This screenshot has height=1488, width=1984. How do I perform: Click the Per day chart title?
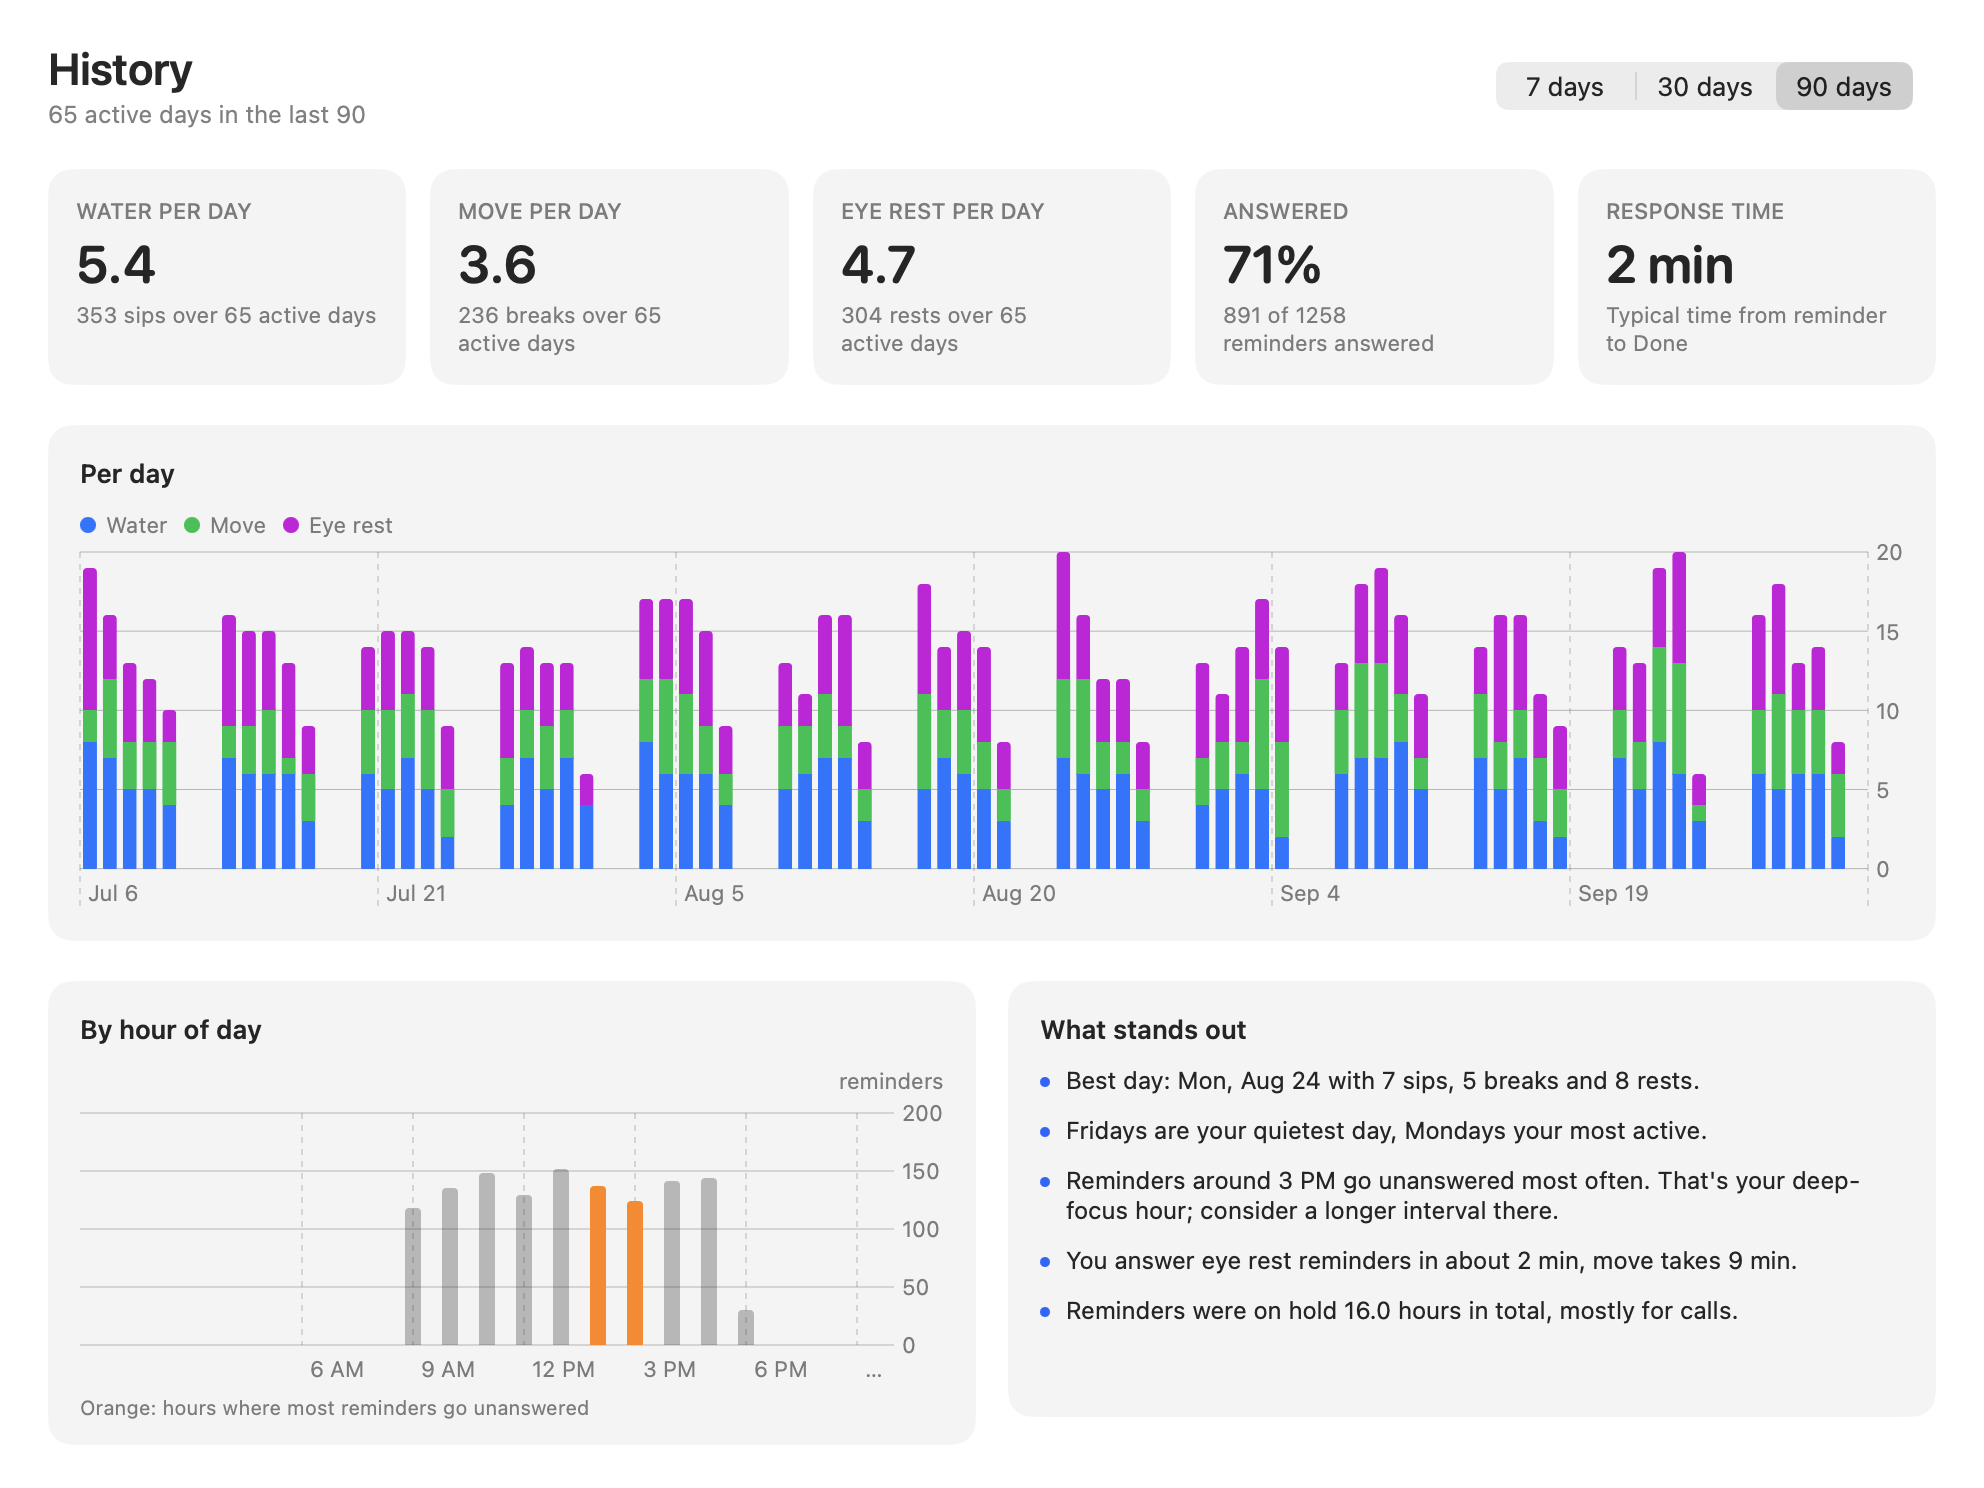pos(127,474)
